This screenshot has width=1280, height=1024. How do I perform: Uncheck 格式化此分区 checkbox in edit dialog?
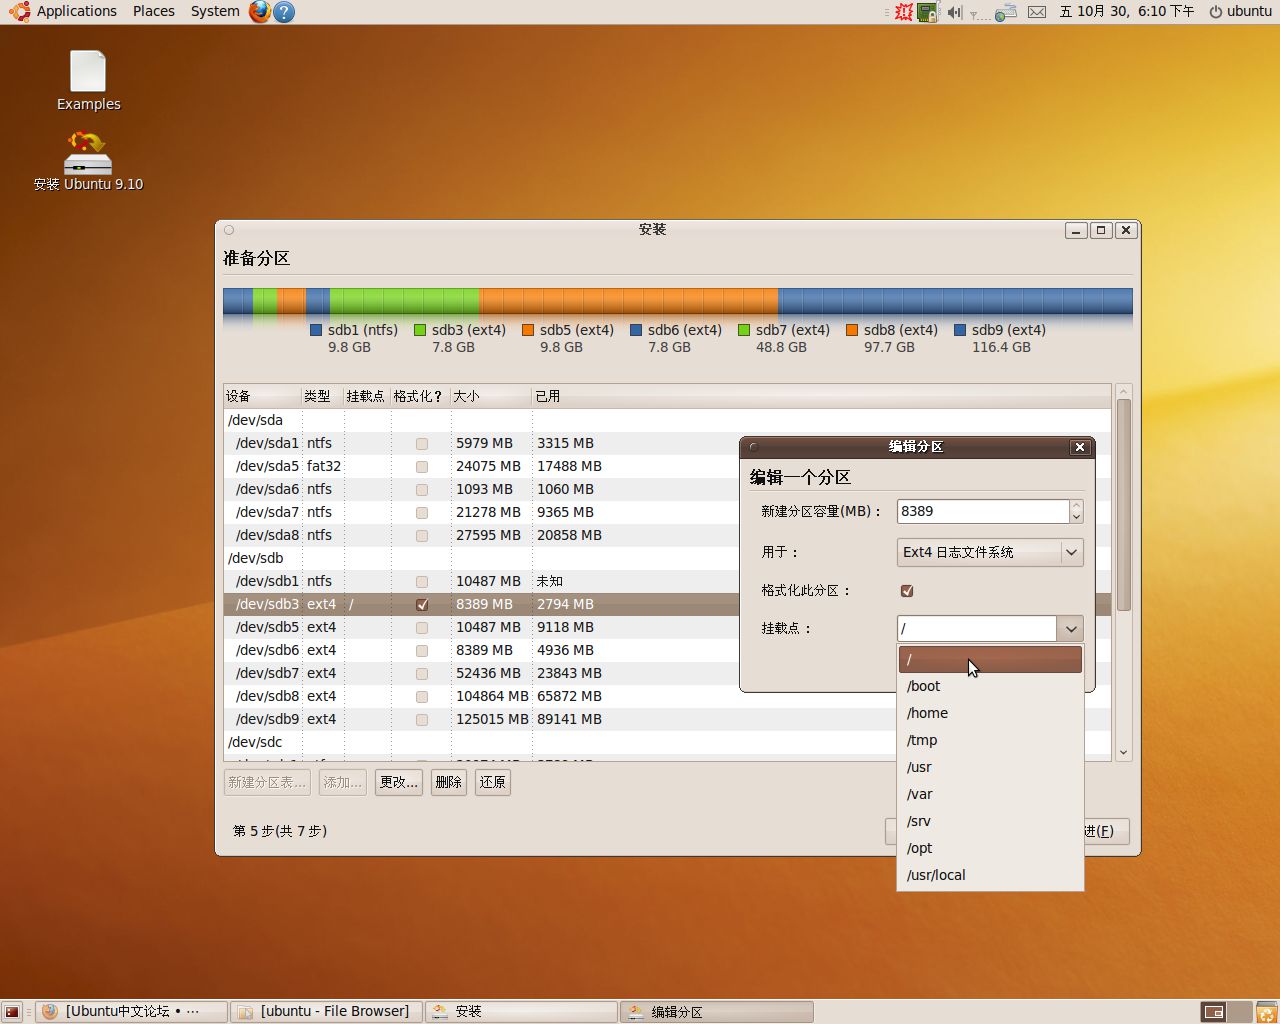pyautogui.click(x=907, y=591)
